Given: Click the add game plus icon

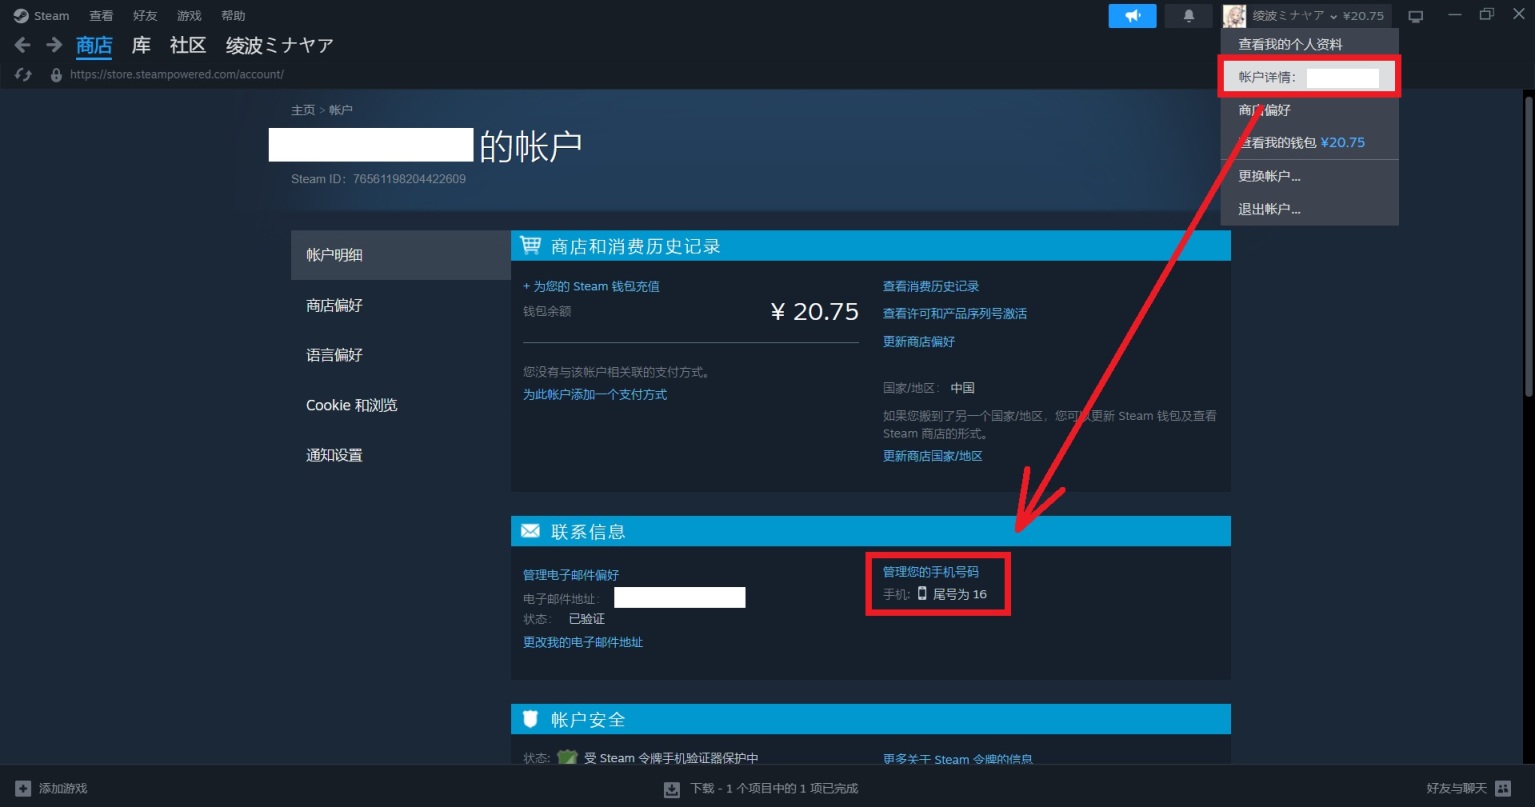Looking at the screenshot, I should coord(23,788).
